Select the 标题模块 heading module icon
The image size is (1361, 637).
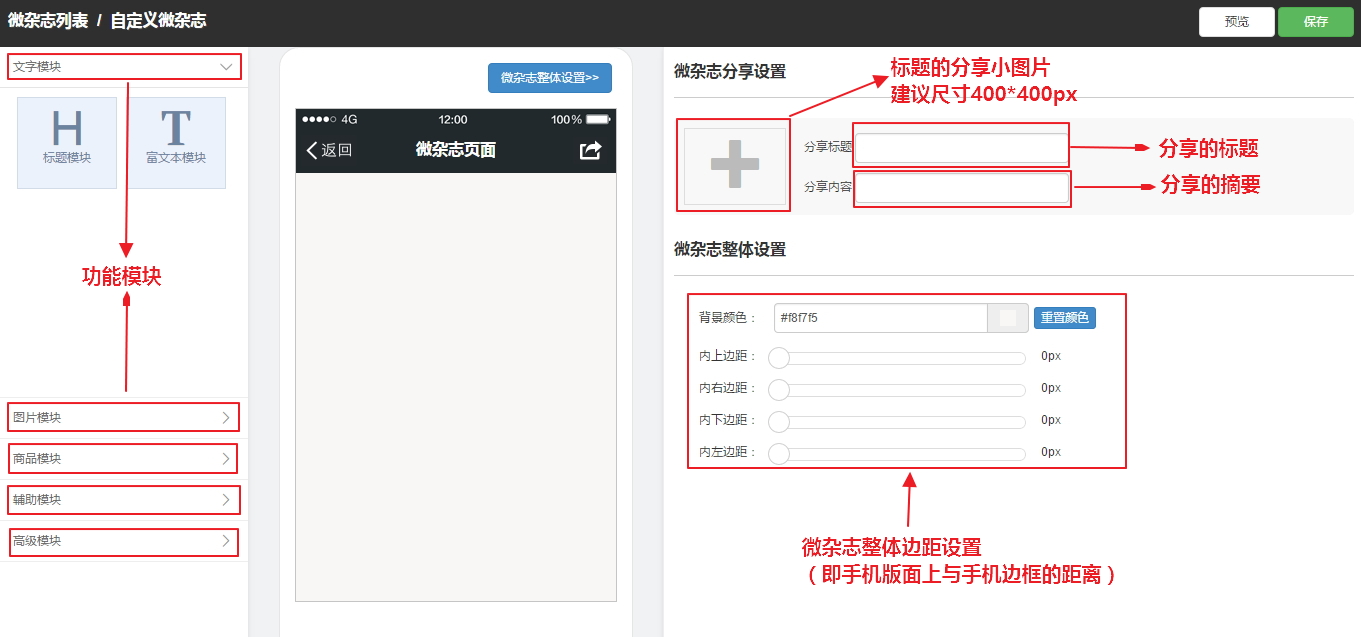click(x=67, y=142)
